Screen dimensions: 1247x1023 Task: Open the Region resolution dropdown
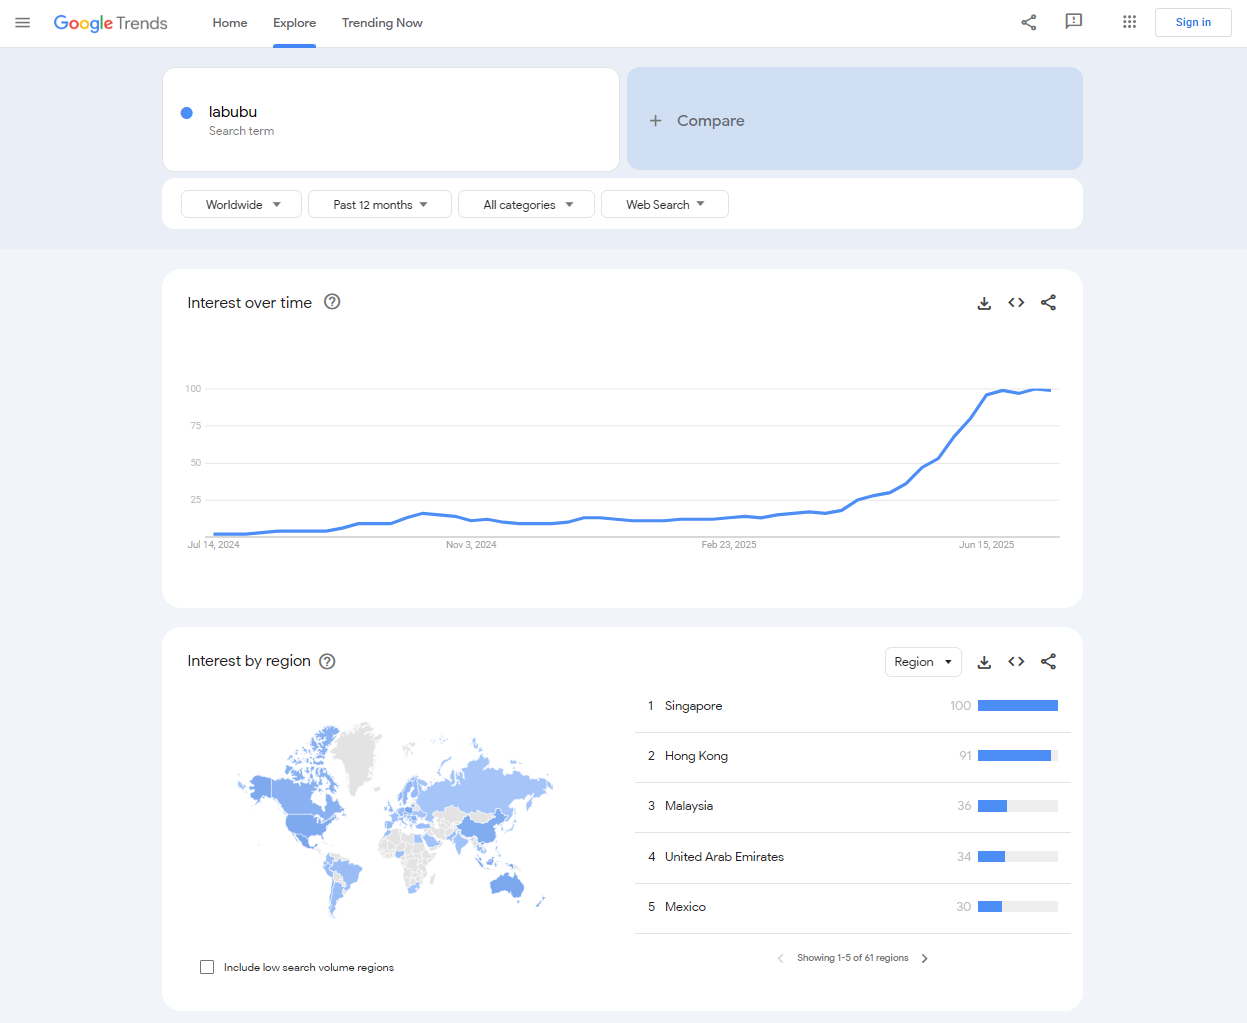(x=923, y=662)
